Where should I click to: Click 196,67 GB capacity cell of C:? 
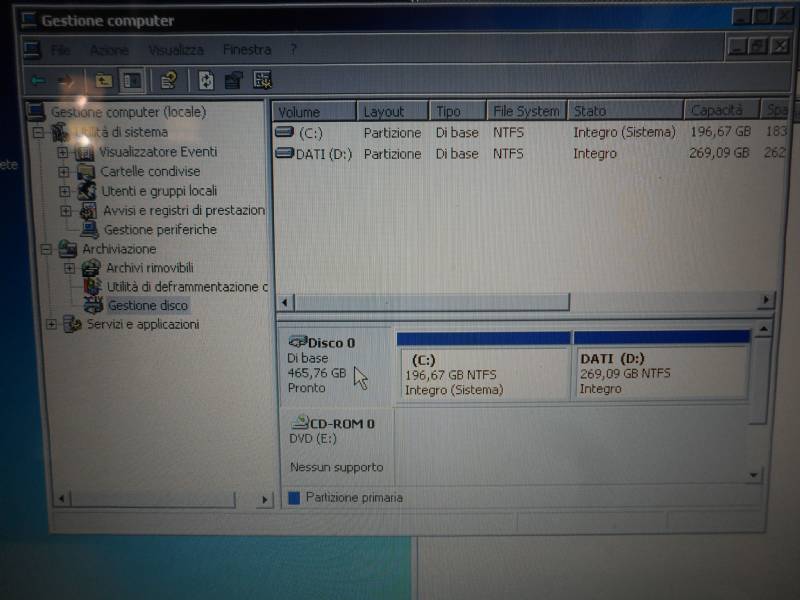720,132
